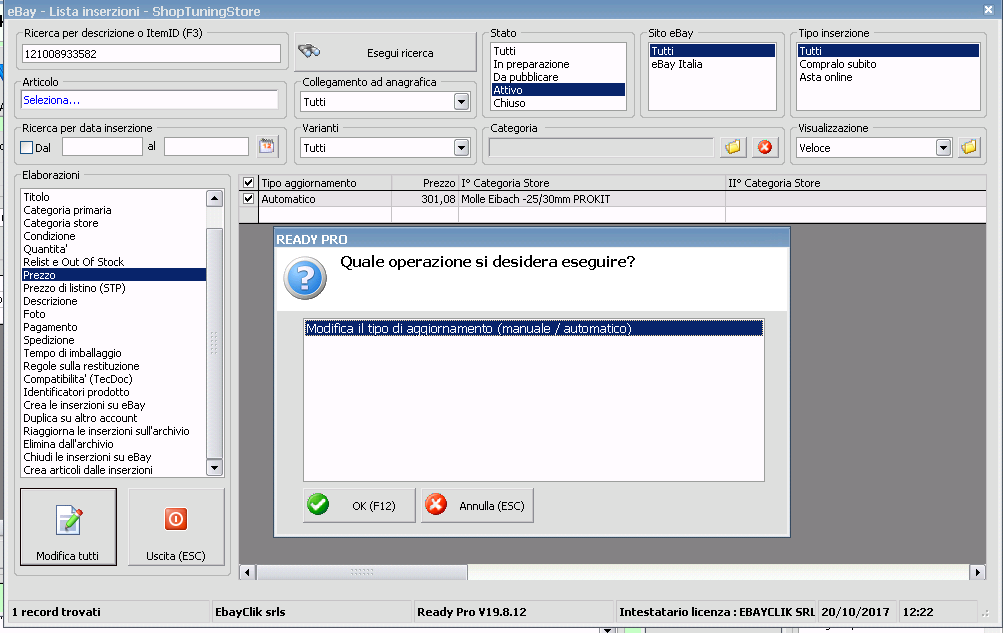Click Elaborazioni scrollbar down arrow

coord(214,468)
